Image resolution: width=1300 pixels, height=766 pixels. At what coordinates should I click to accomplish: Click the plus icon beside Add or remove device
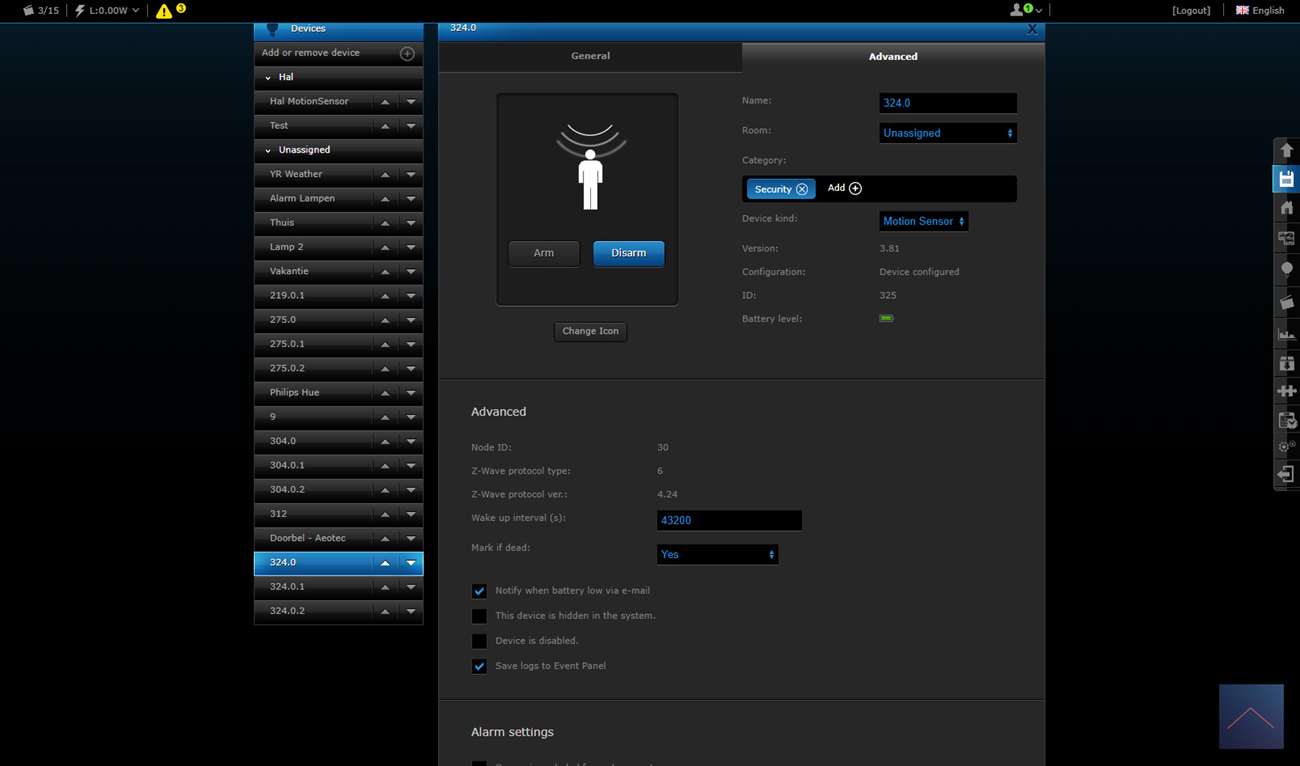click(x=407, y=53)
